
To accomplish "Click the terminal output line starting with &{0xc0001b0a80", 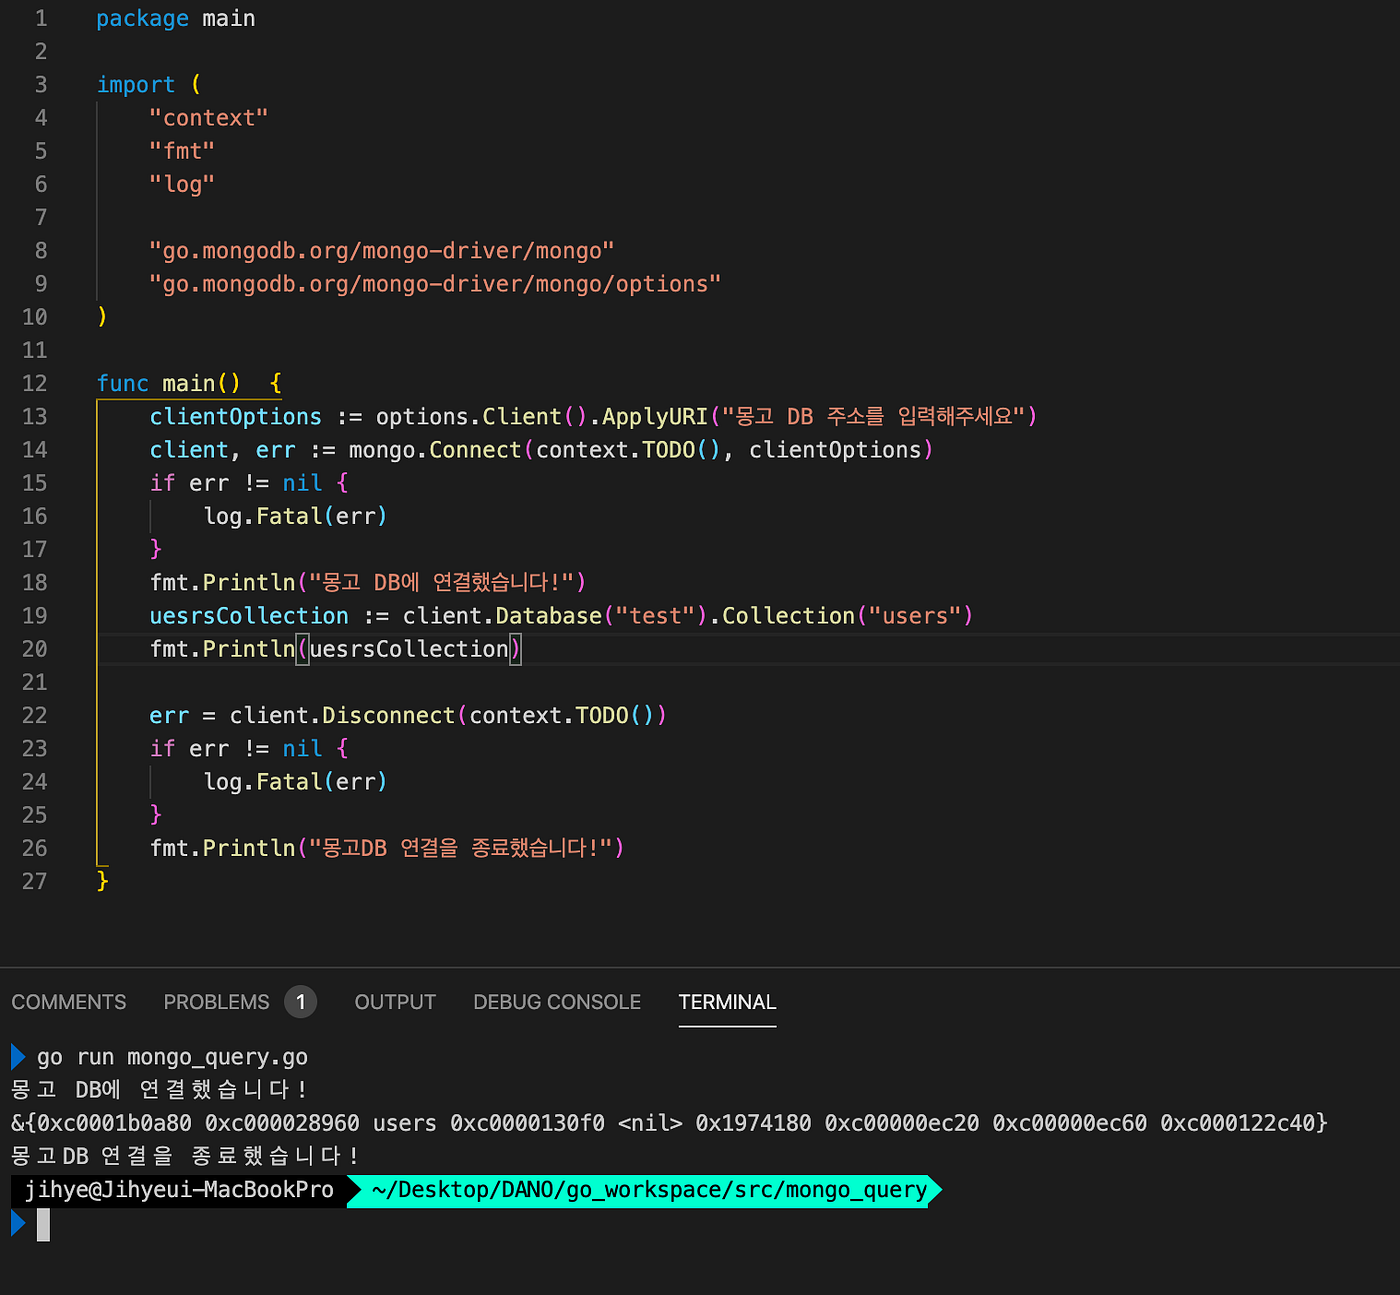I will click(669, 1123).
